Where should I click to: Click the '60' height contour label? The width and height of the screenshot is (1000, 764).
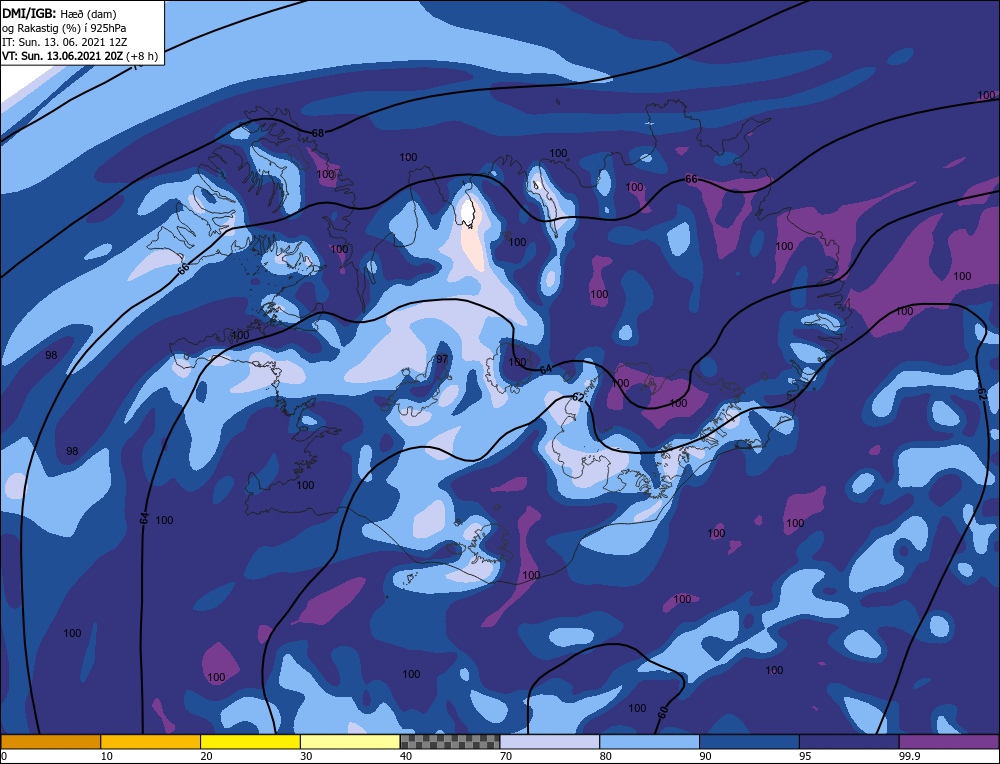coord(663,713)
